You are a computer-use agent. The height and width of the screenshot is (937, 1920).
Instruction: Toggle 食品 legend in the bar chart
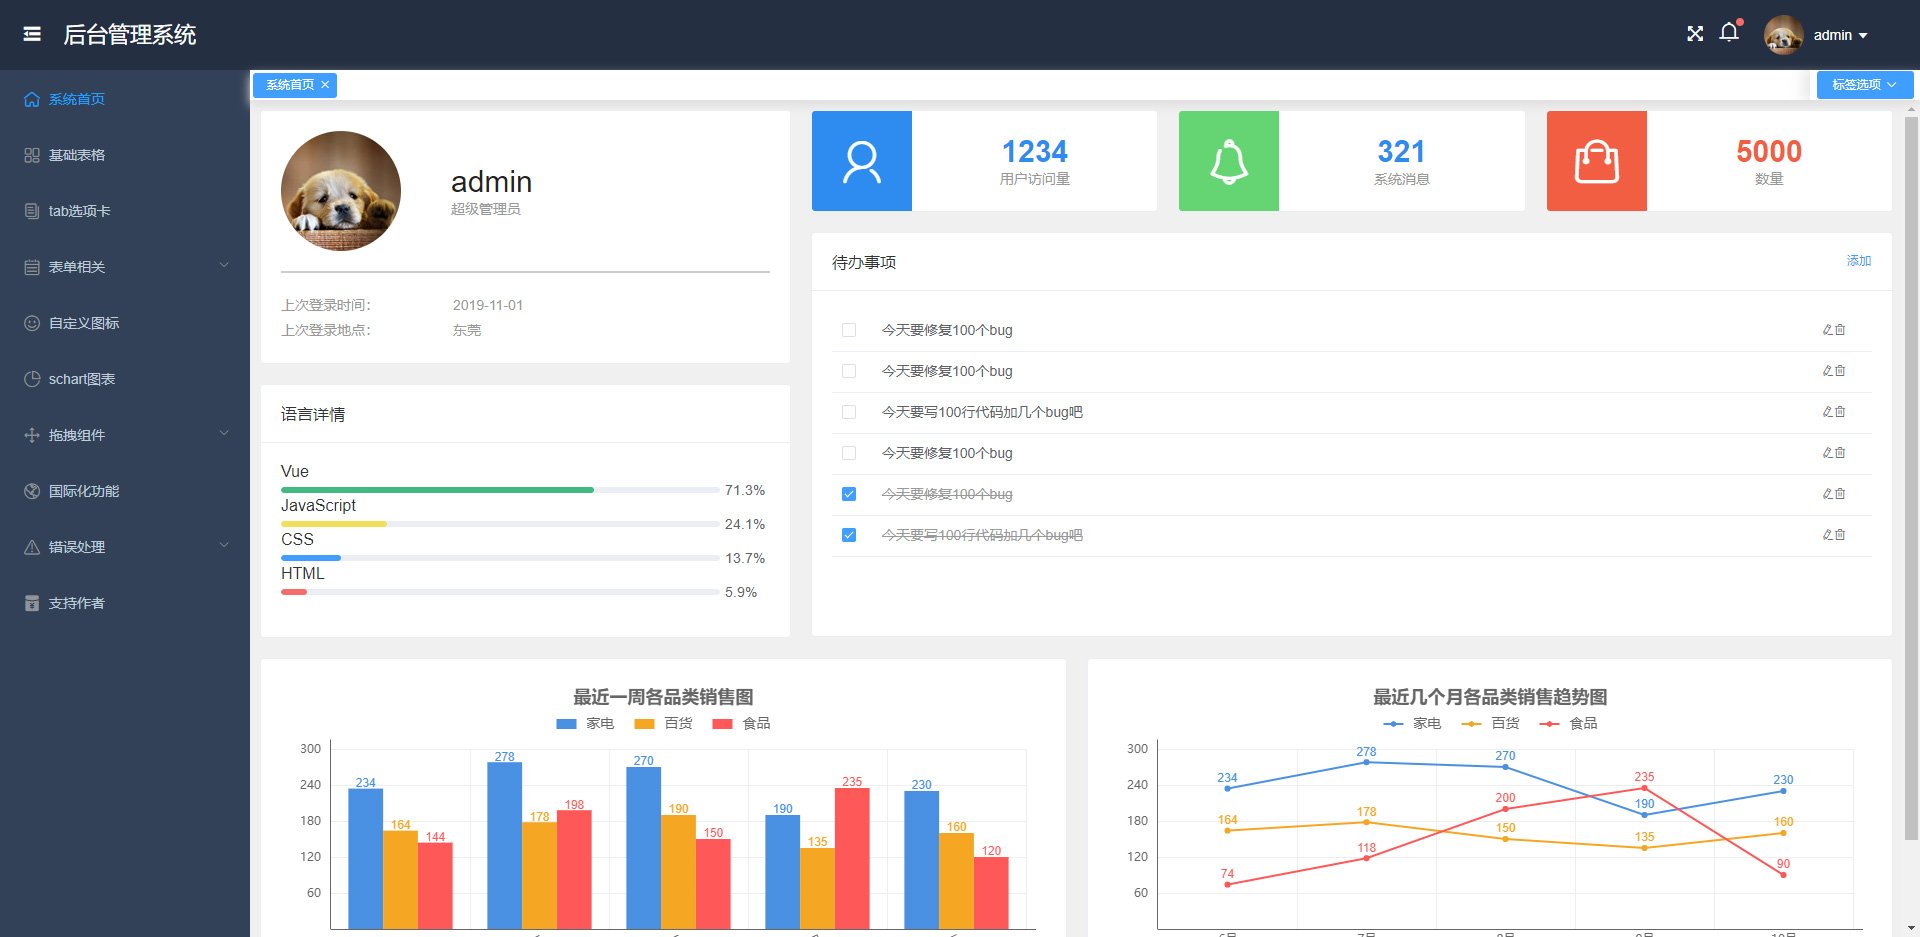click(x=741, y=724)
